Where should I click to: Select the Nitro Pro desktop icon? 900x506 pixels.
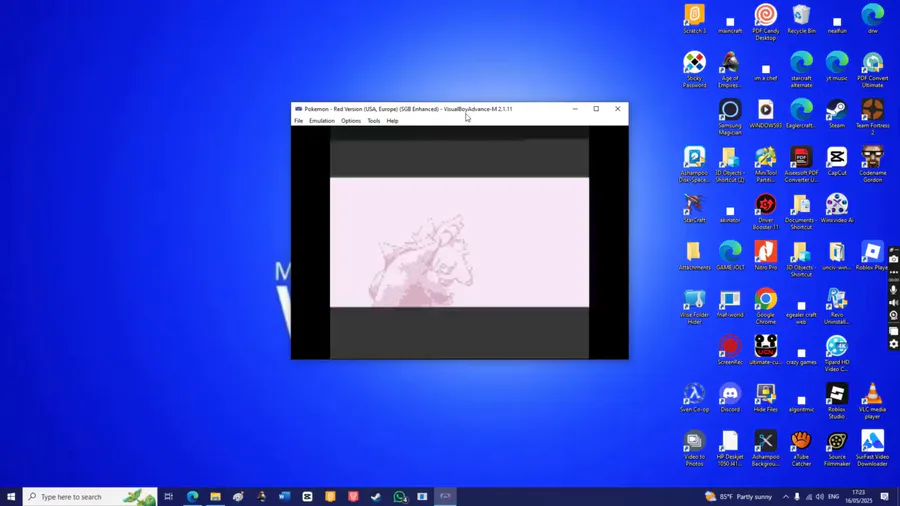pyautogui.click(x=766, y=256)
